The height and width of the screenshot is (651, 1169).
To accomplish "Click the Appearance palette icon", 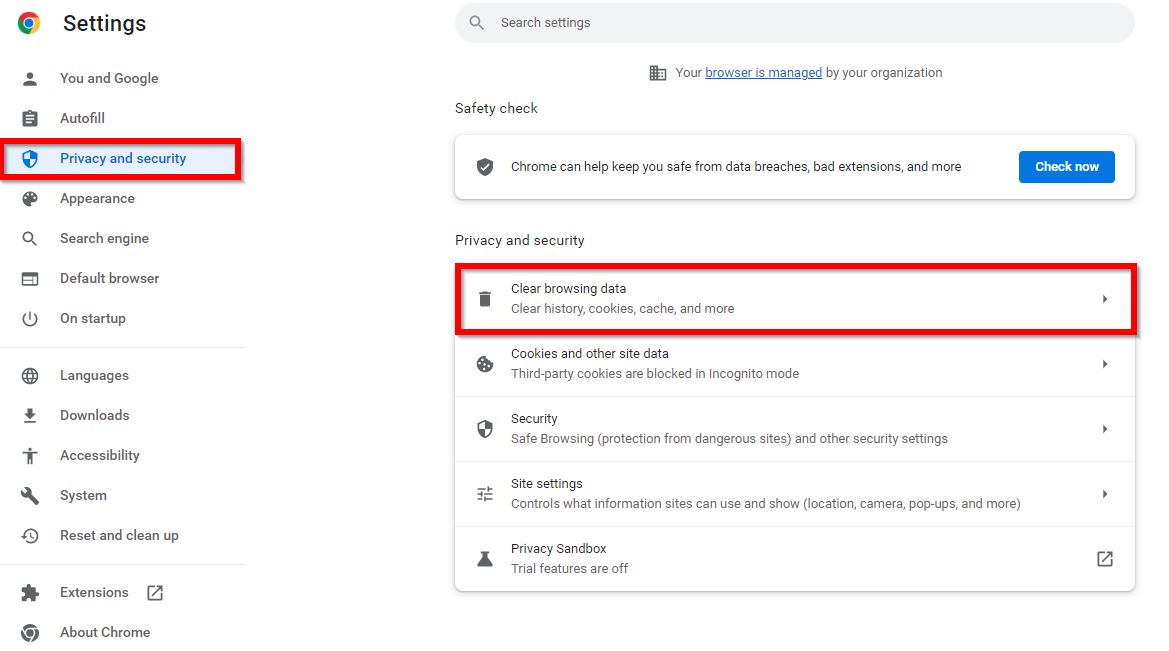I will tap(30, 198).
